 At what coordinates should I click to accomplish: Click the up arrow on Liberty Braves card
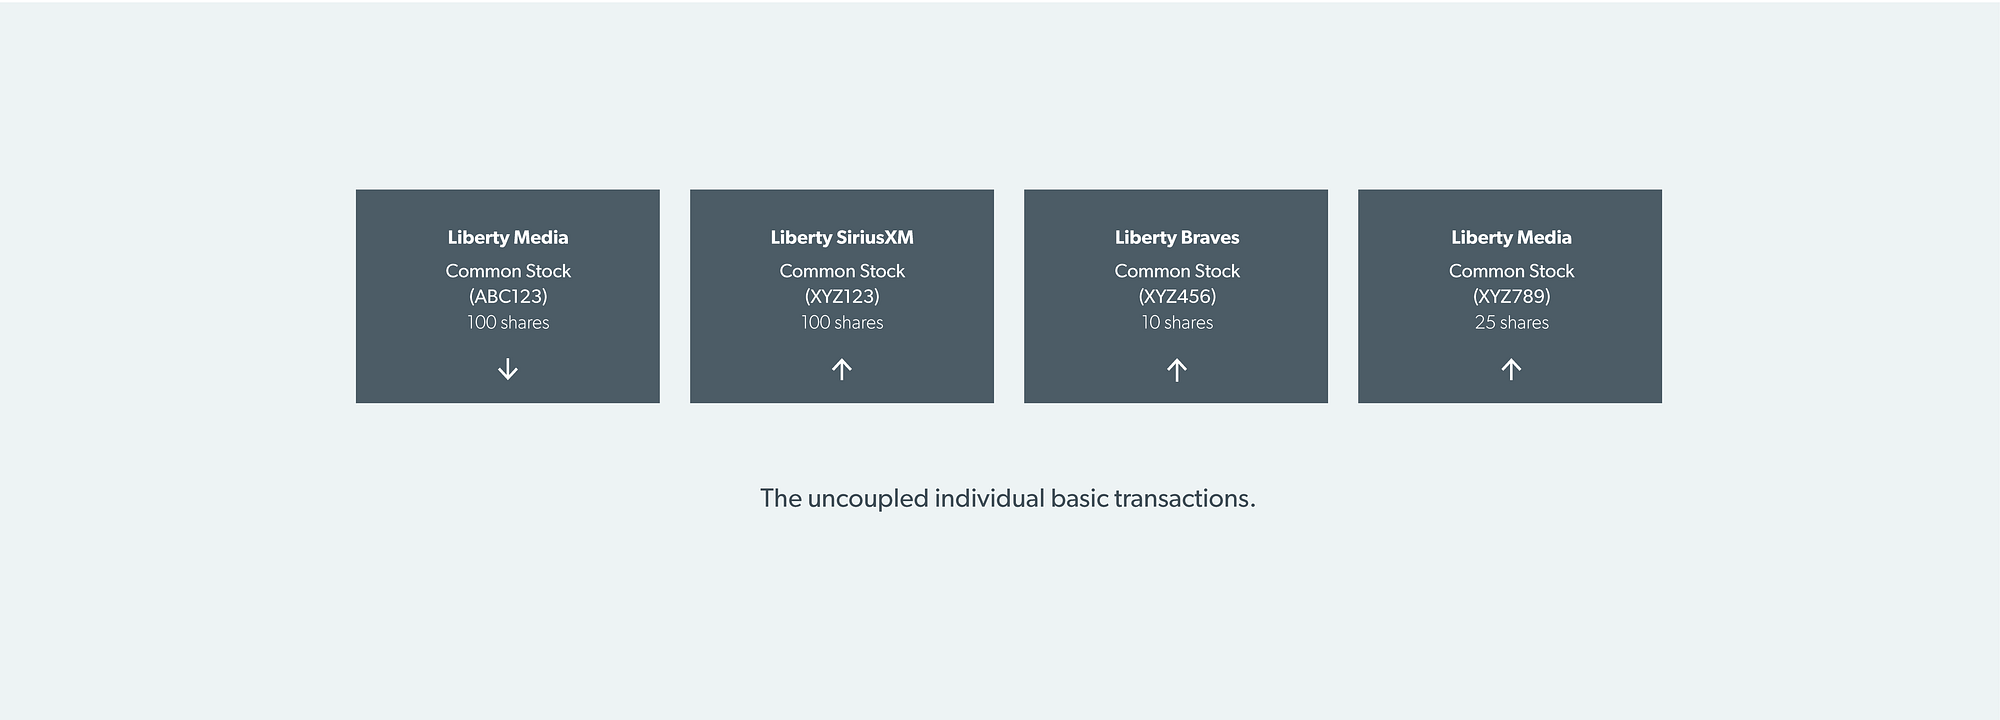pyautogui.click(x=1177, y=370)
